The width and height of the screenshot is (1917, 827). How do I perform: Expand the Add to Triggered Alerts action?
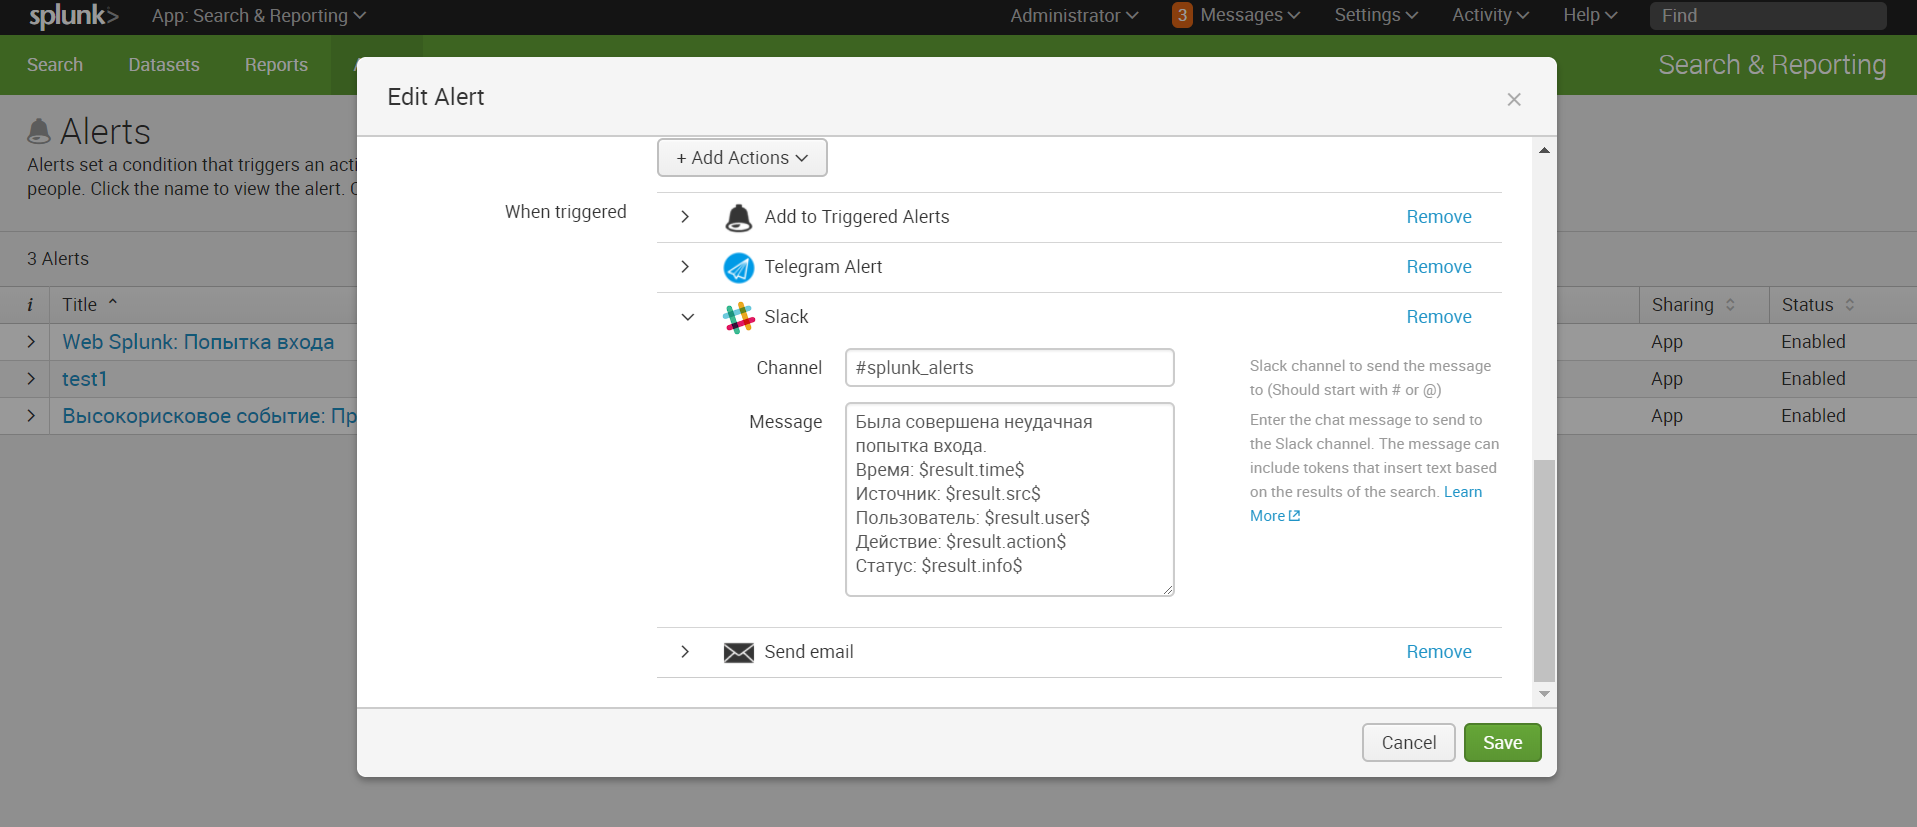tap(685, 217)
